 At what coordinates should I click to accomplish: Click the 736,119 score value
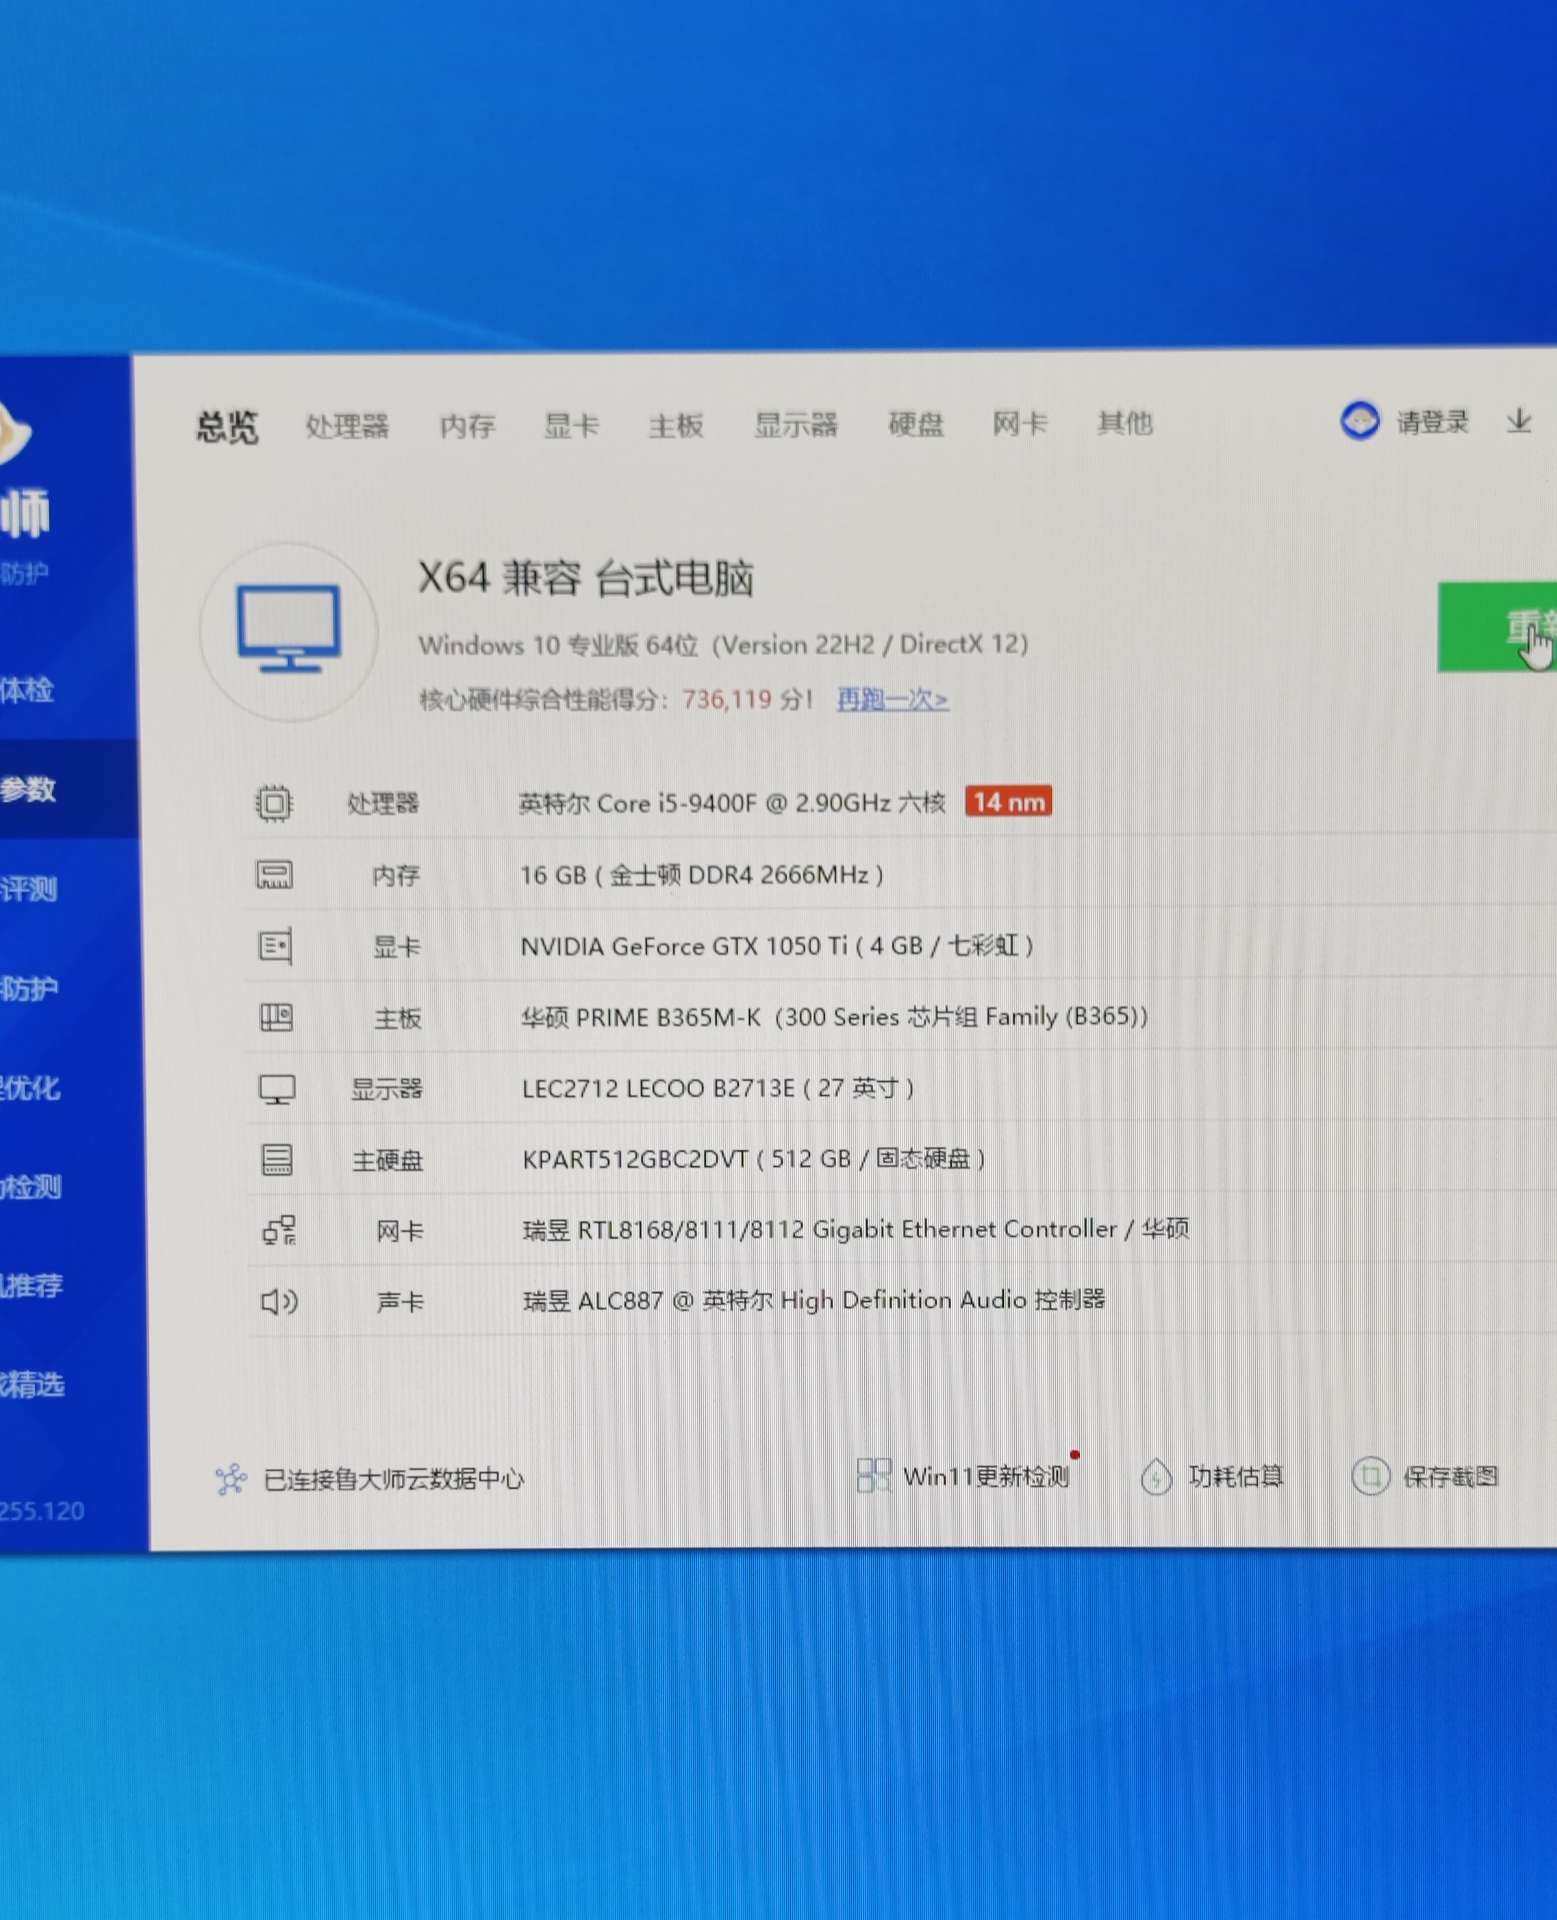[727, 699]
